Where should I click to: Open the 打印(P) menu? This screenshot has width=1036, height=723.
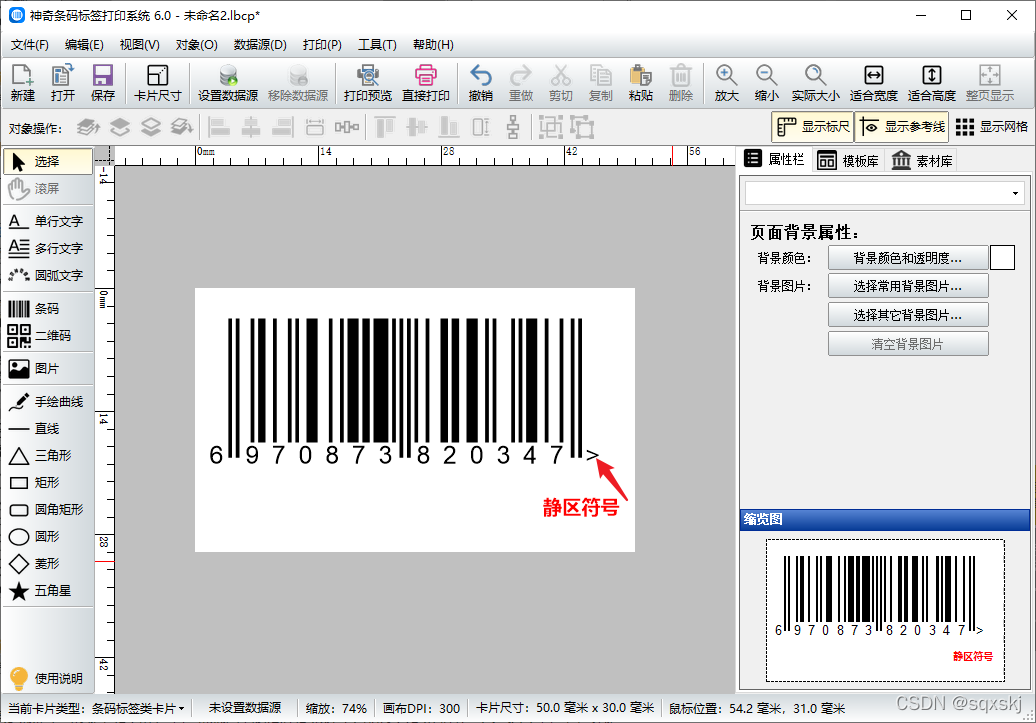coord(322,45)
